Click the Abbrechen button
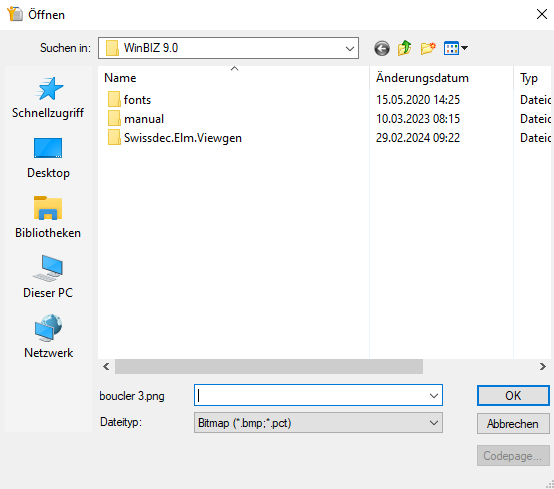 pyautogui.click(x=513, y=423)
